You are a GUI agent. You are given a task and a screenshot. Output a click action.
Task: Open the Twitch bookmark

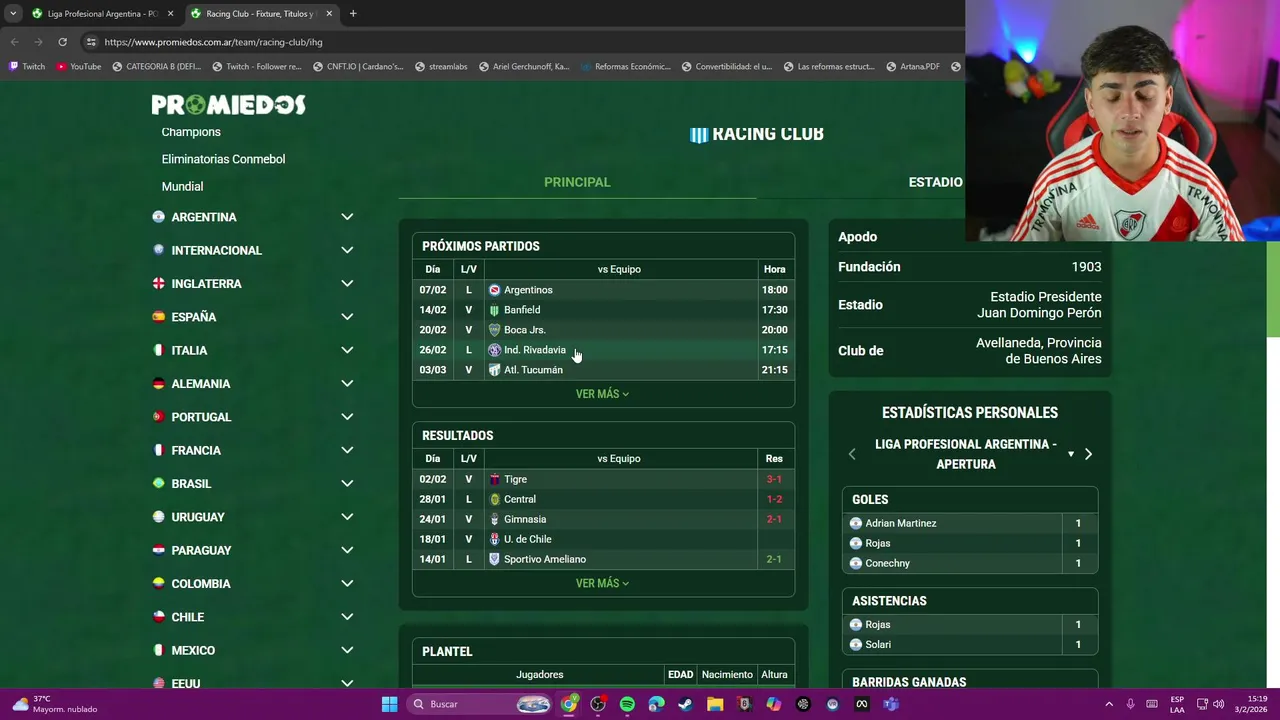(27, 66)
